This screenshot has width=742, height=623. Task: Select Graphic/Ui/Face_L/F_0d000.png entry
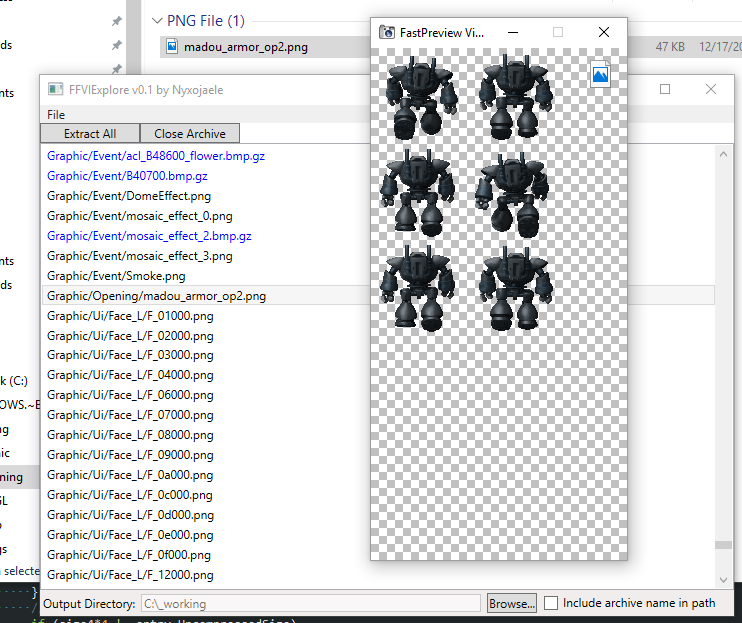click(x=130, y=515)
